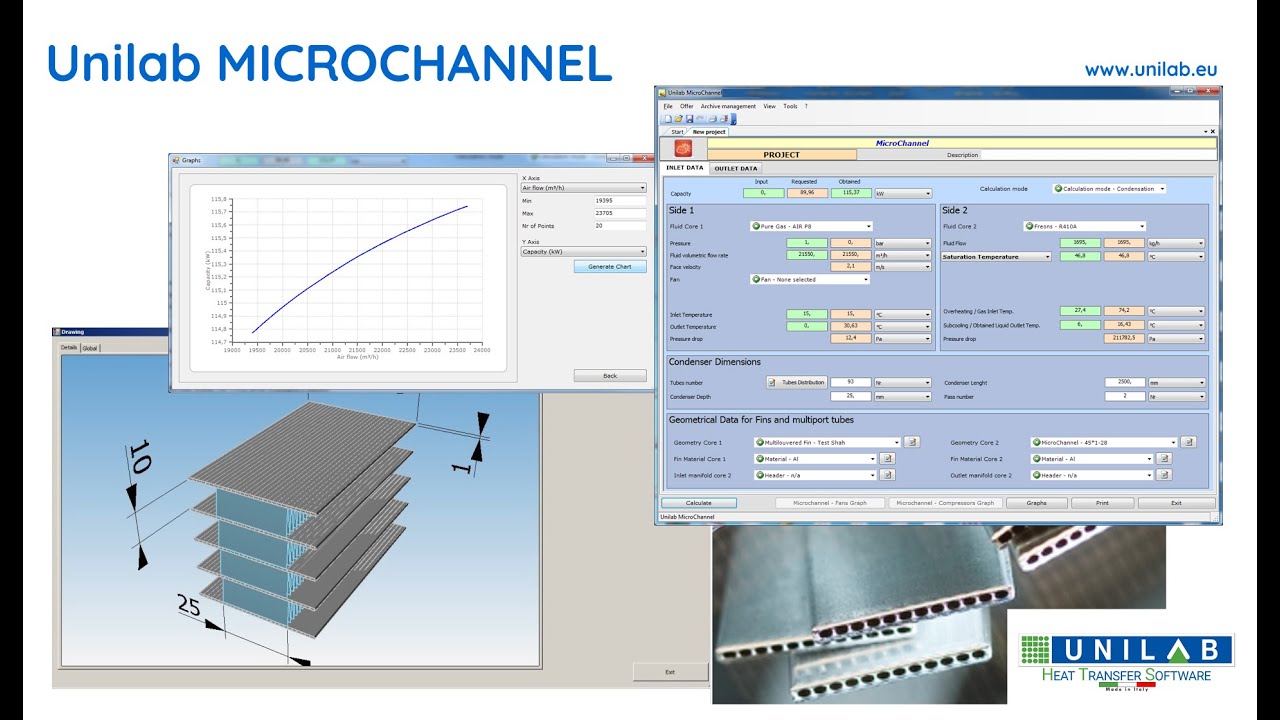
Task: Open the edit icon beside Outlet manifold core 2
Action: [1163, 475]
